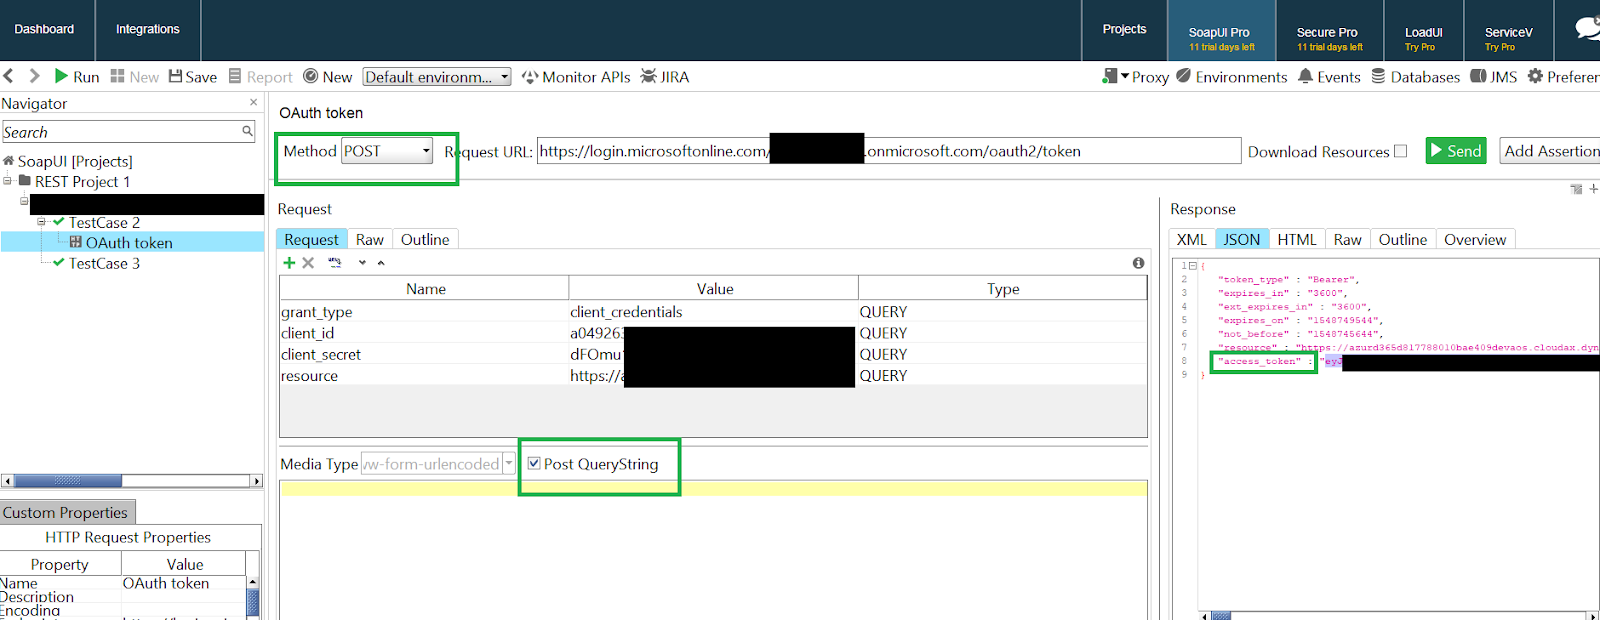The height and width of the screenshot is (620, 1600).
Task: Open Events bell icon
Action: [1305, 76]
